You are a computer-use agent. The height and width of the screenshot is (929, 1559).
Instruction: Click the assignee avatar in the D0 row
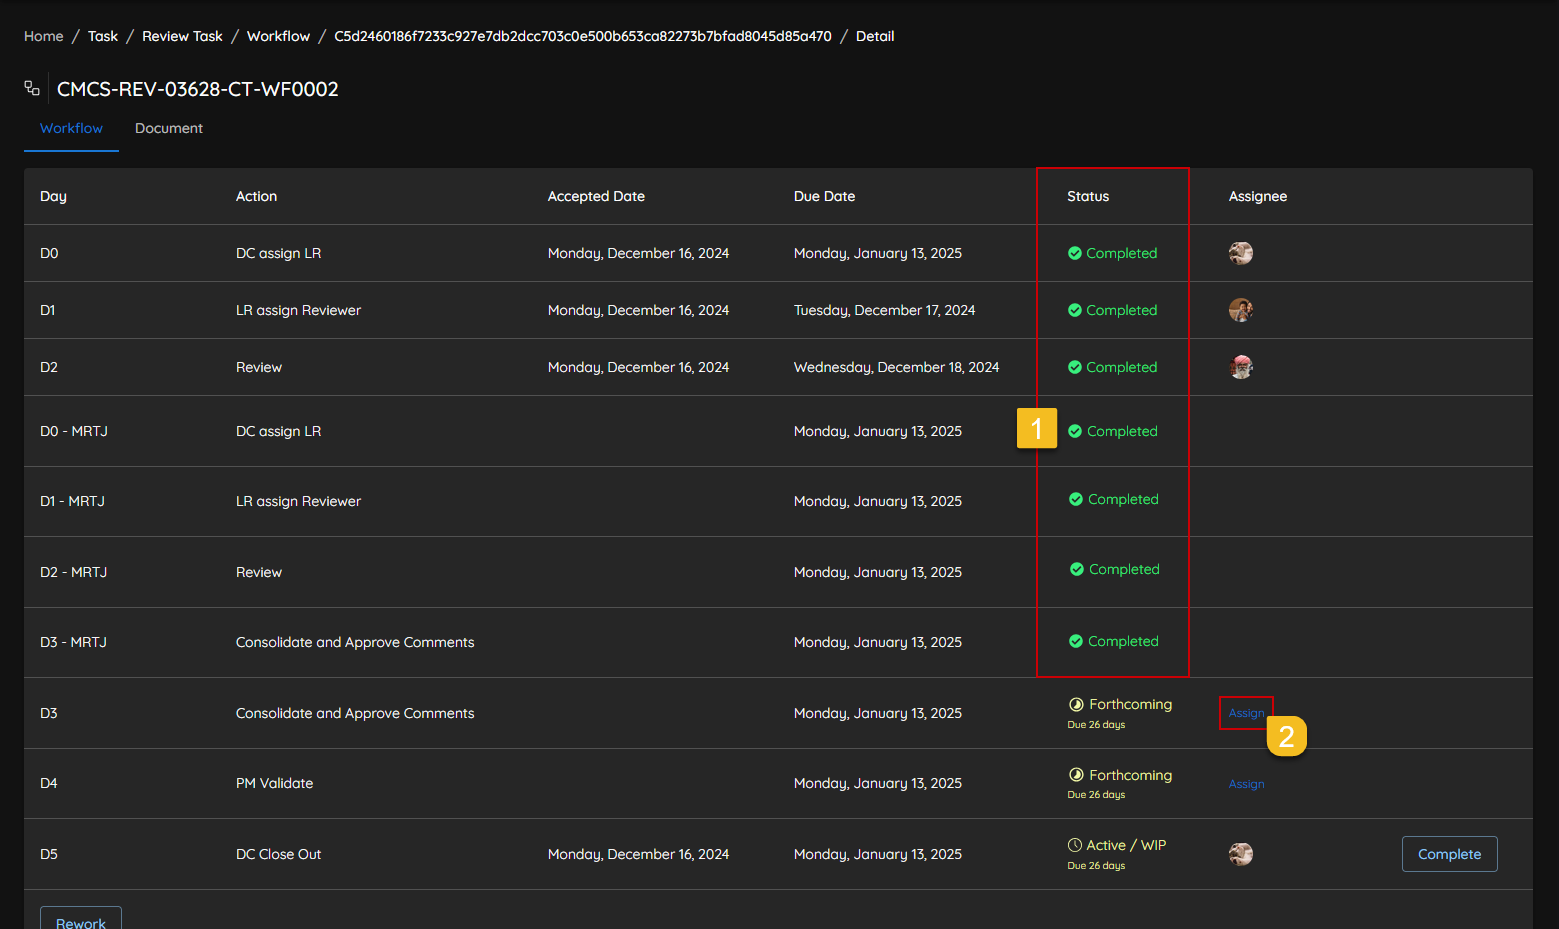pos(1240,253)
